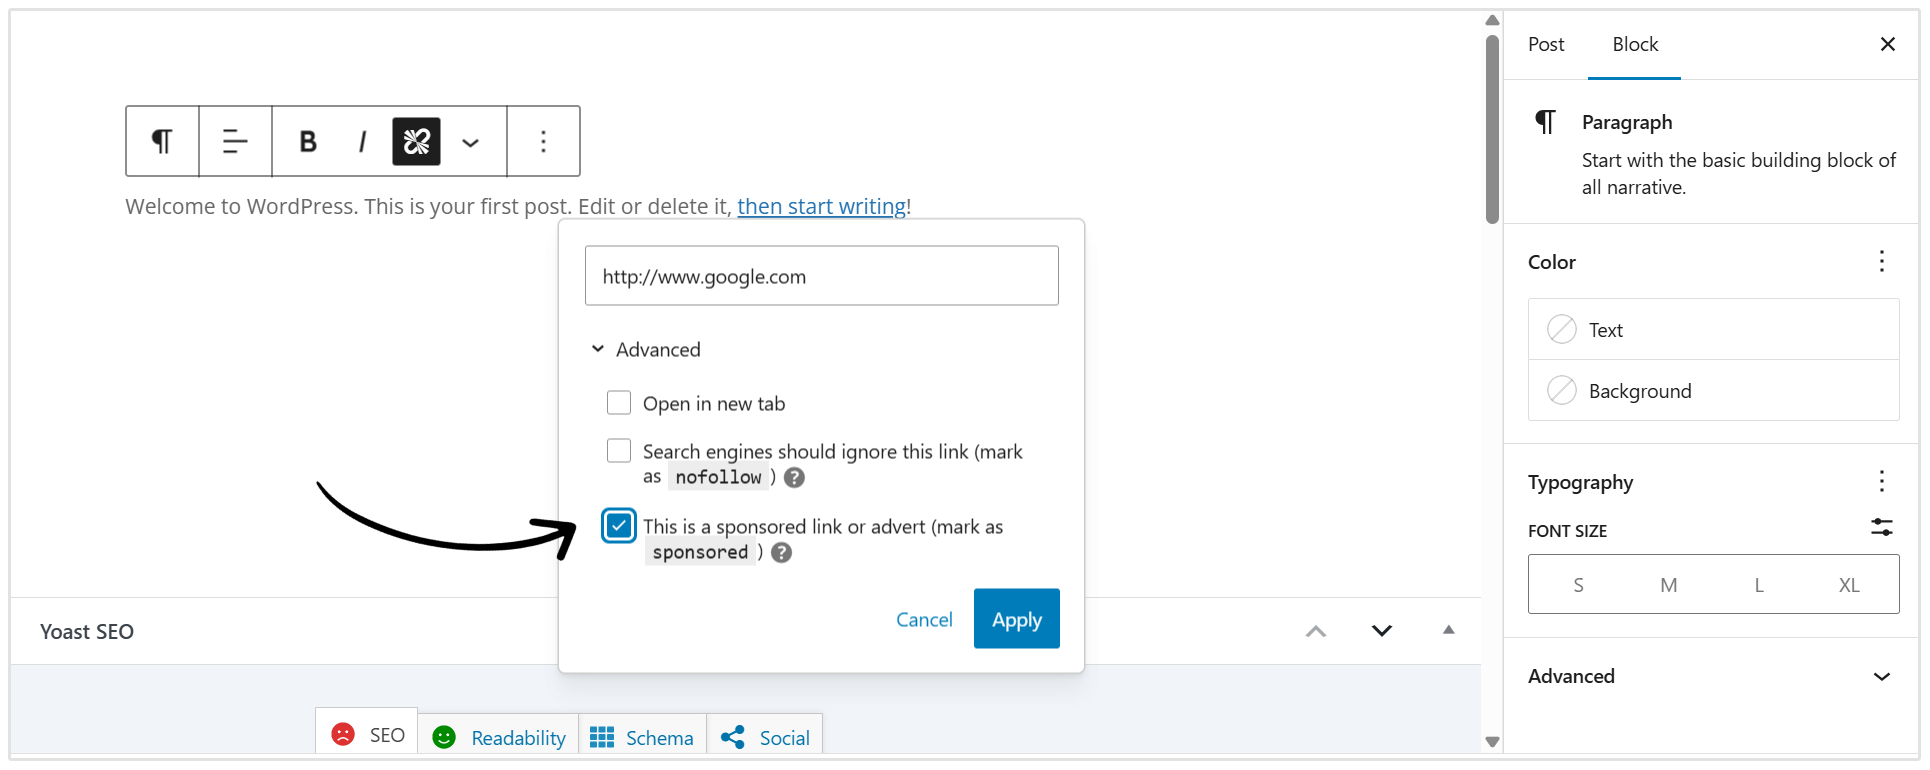Click the Paragraph block icon in the toolbar
The width and height of the screenshot is (1930, 770).
[161, 141]
